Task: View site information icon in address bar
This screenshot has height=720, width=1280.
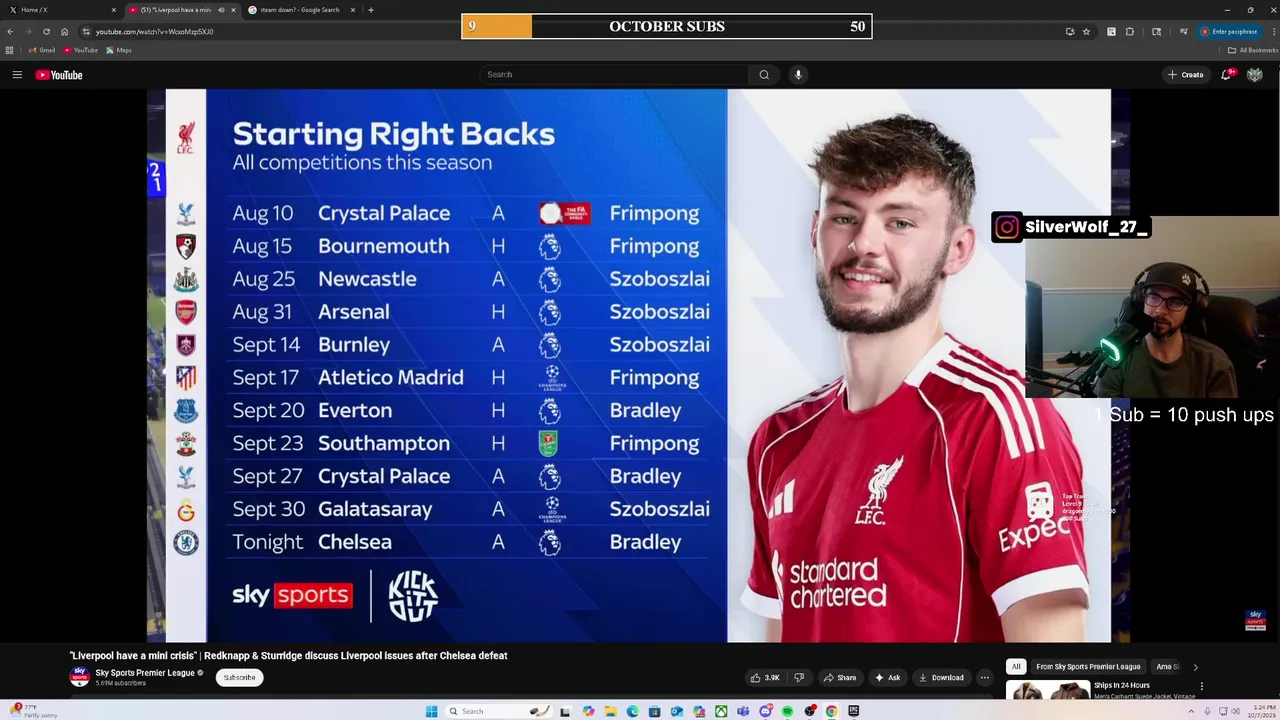Action: point(85,31)
